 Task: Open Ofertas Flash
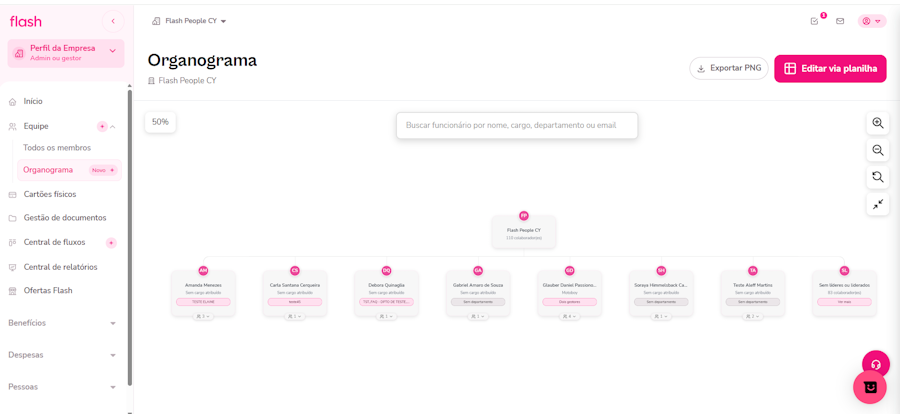point(48,291)
